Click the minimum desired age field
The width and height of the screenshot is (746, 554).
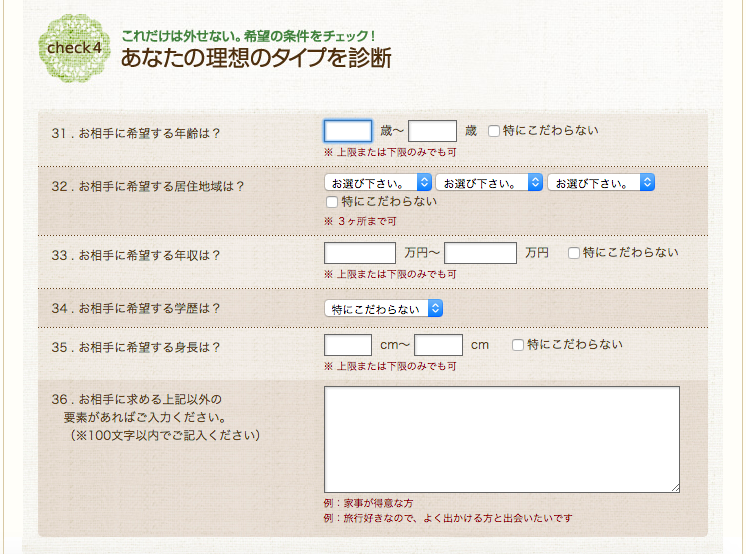tap(348, 131)
